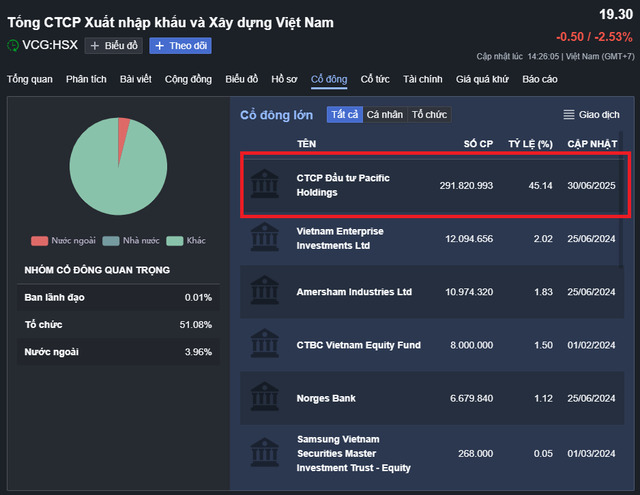The image size is (640, 495).
Task: Click the bank icon beside CTCP Đầu tư Pacific Holdings
Action: click(265, 184)
